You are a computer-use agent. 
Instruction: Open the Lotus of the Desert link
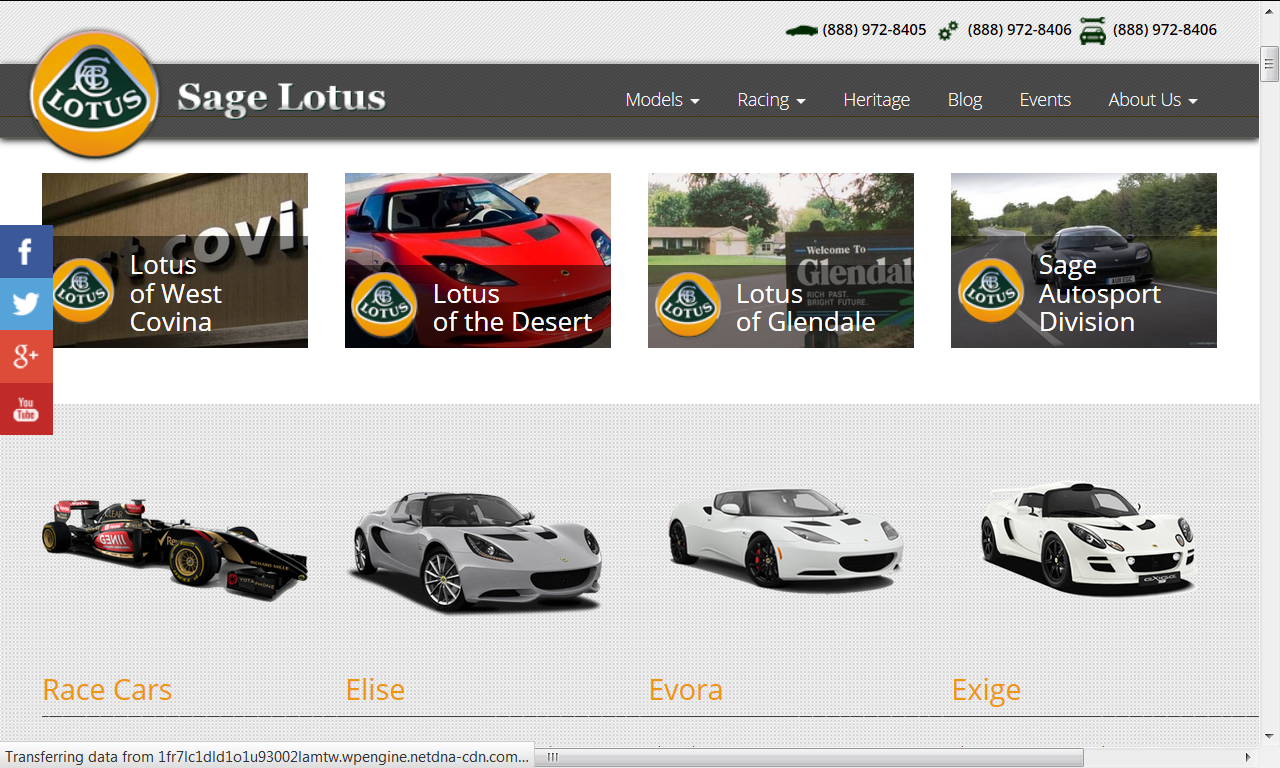click(513, 308)
